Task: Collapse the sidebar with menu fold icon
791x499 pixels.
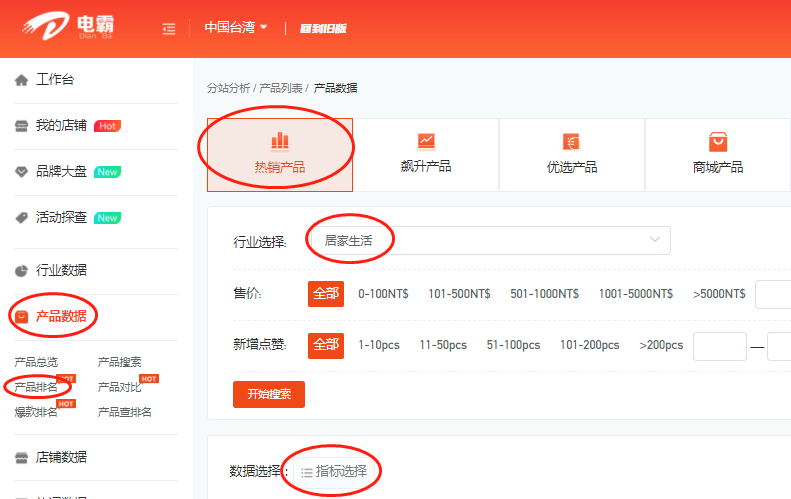Action: tap(169, 29)
